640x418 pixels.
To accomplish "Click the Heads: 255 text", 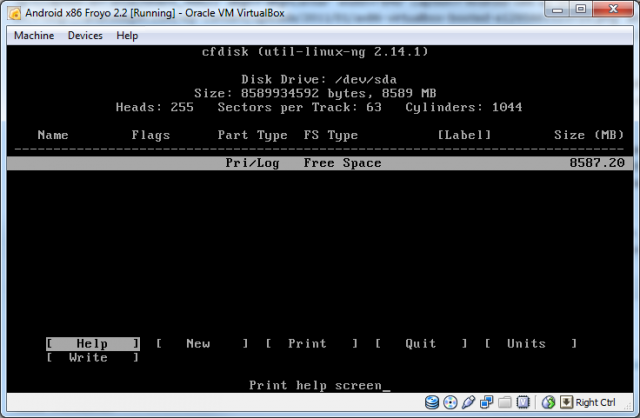I will pos(154,107).
